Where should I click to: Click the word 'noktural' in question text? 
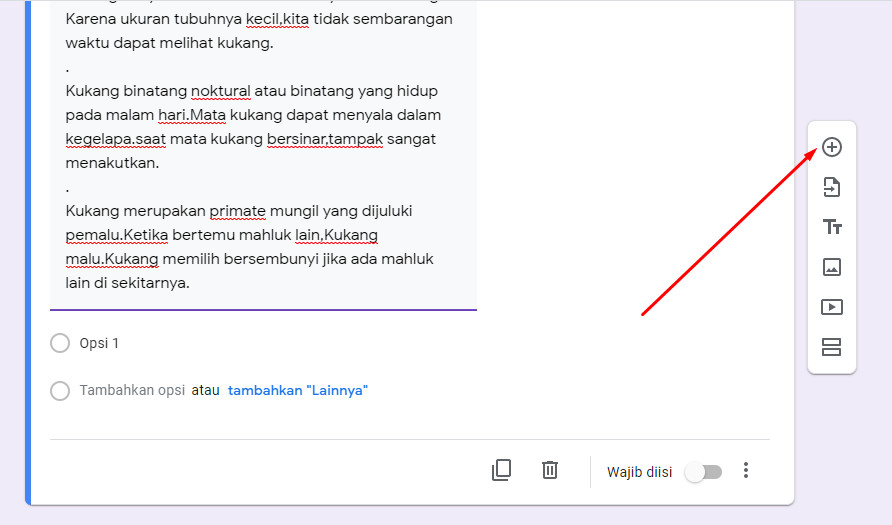(221, 91)
